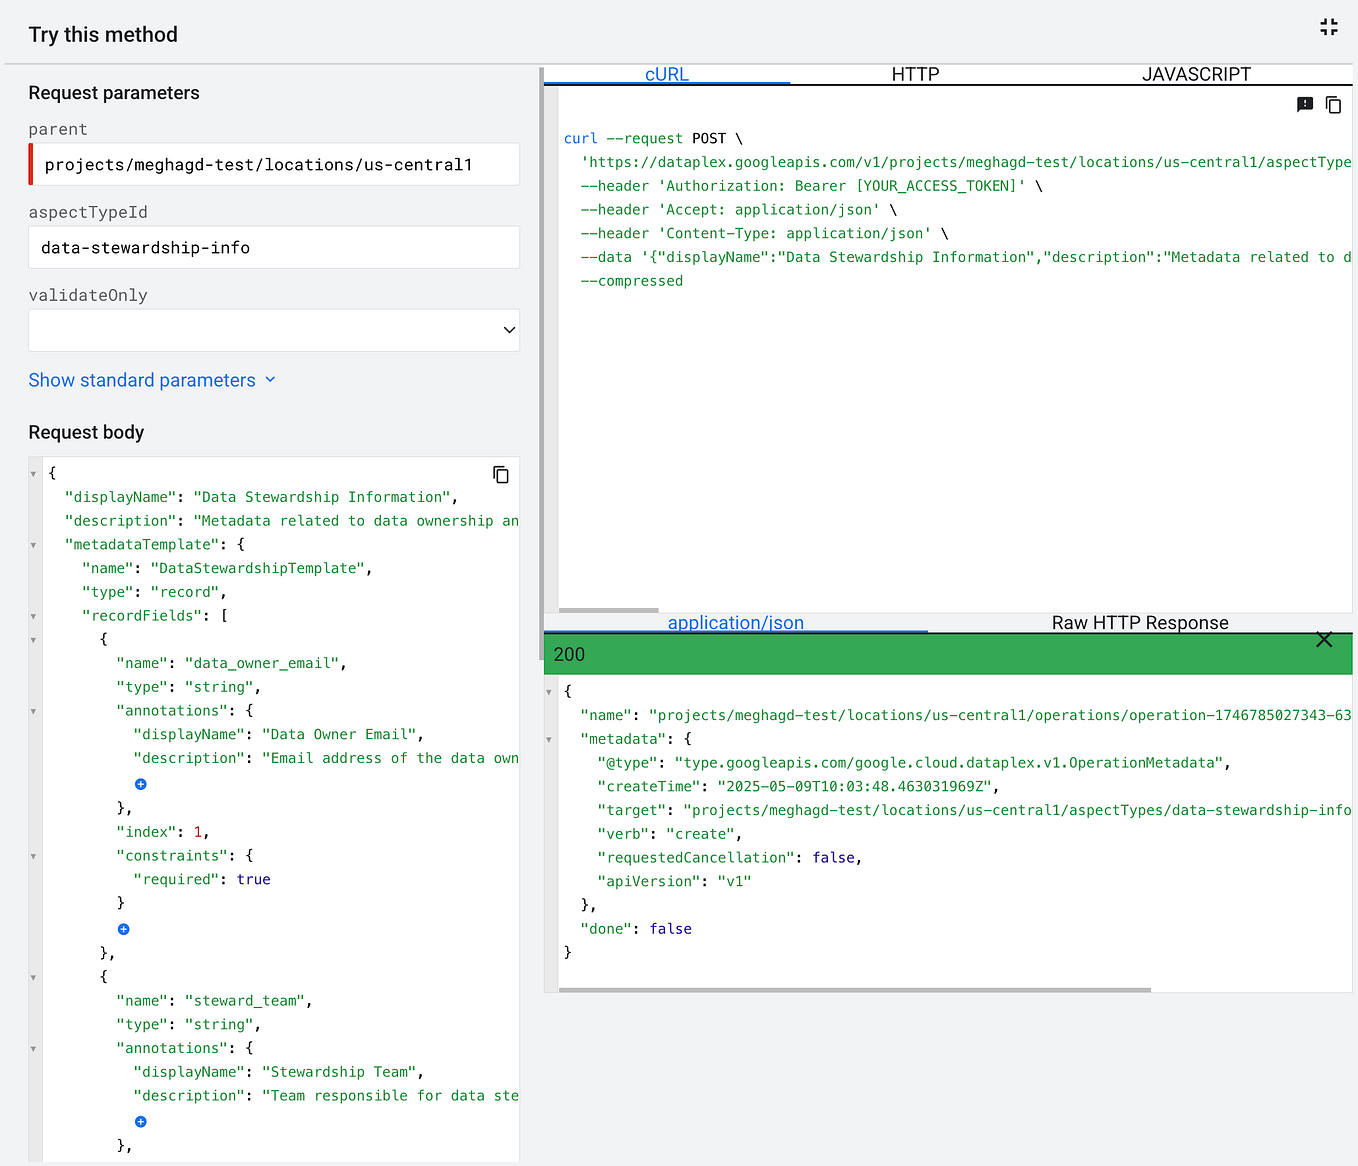Select the application/json response tab

click(735, 622)
